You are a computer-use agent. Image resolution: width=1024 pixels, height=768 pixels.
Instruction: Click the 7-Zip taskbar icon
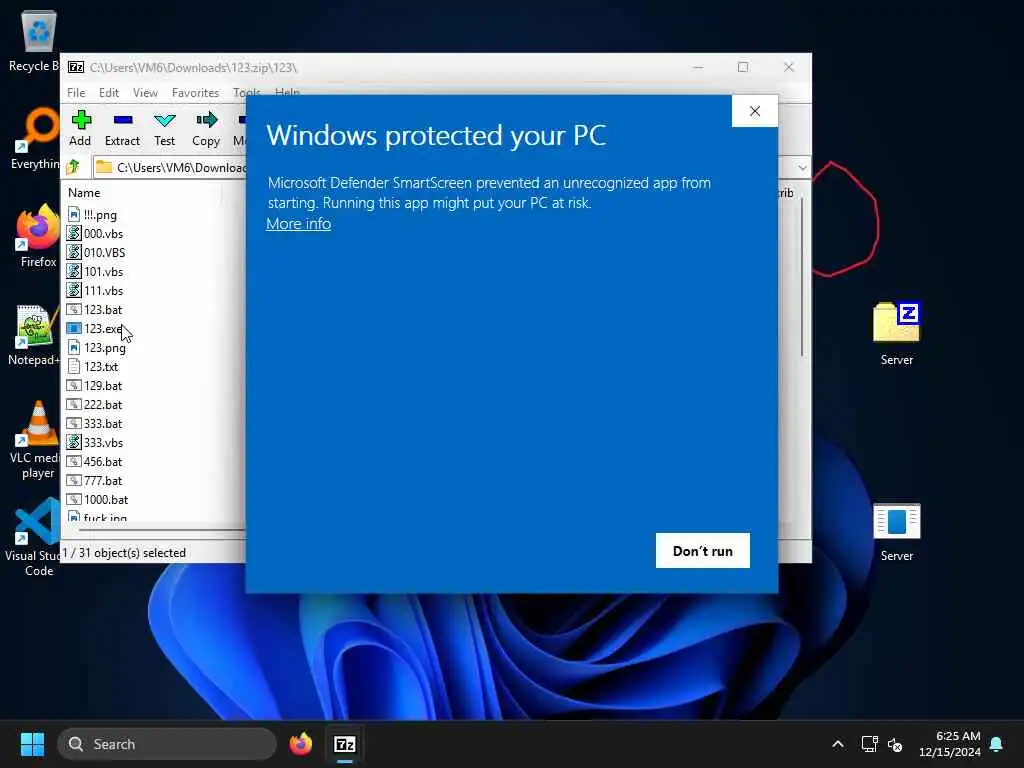coord(345,744)
